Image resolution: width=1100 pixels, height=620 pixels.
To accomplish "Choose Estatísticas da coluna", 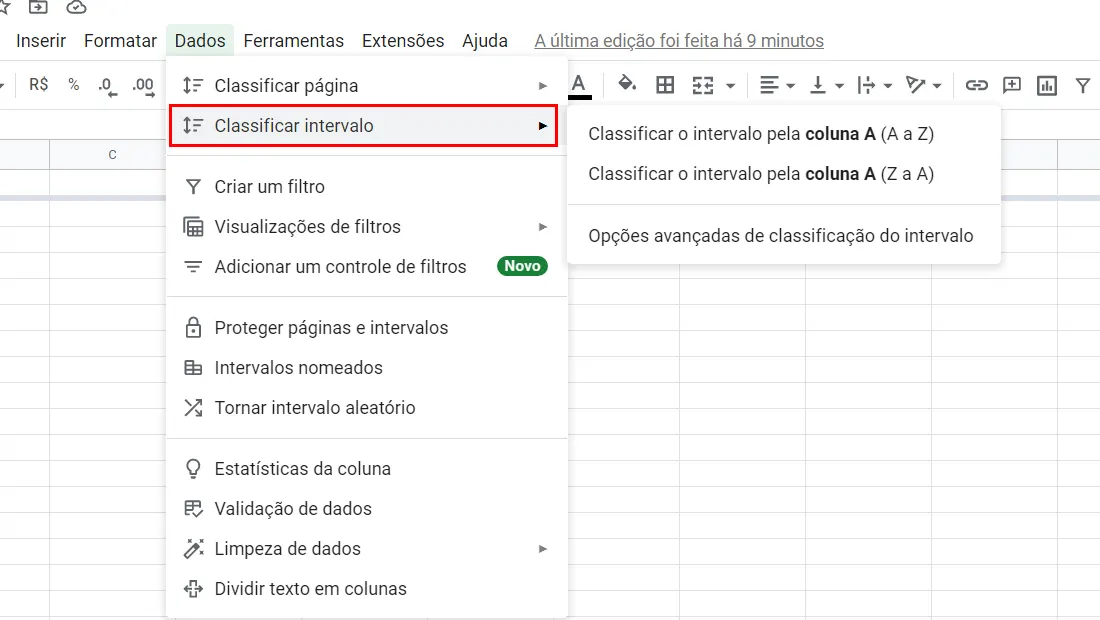I will pos(366,469).
